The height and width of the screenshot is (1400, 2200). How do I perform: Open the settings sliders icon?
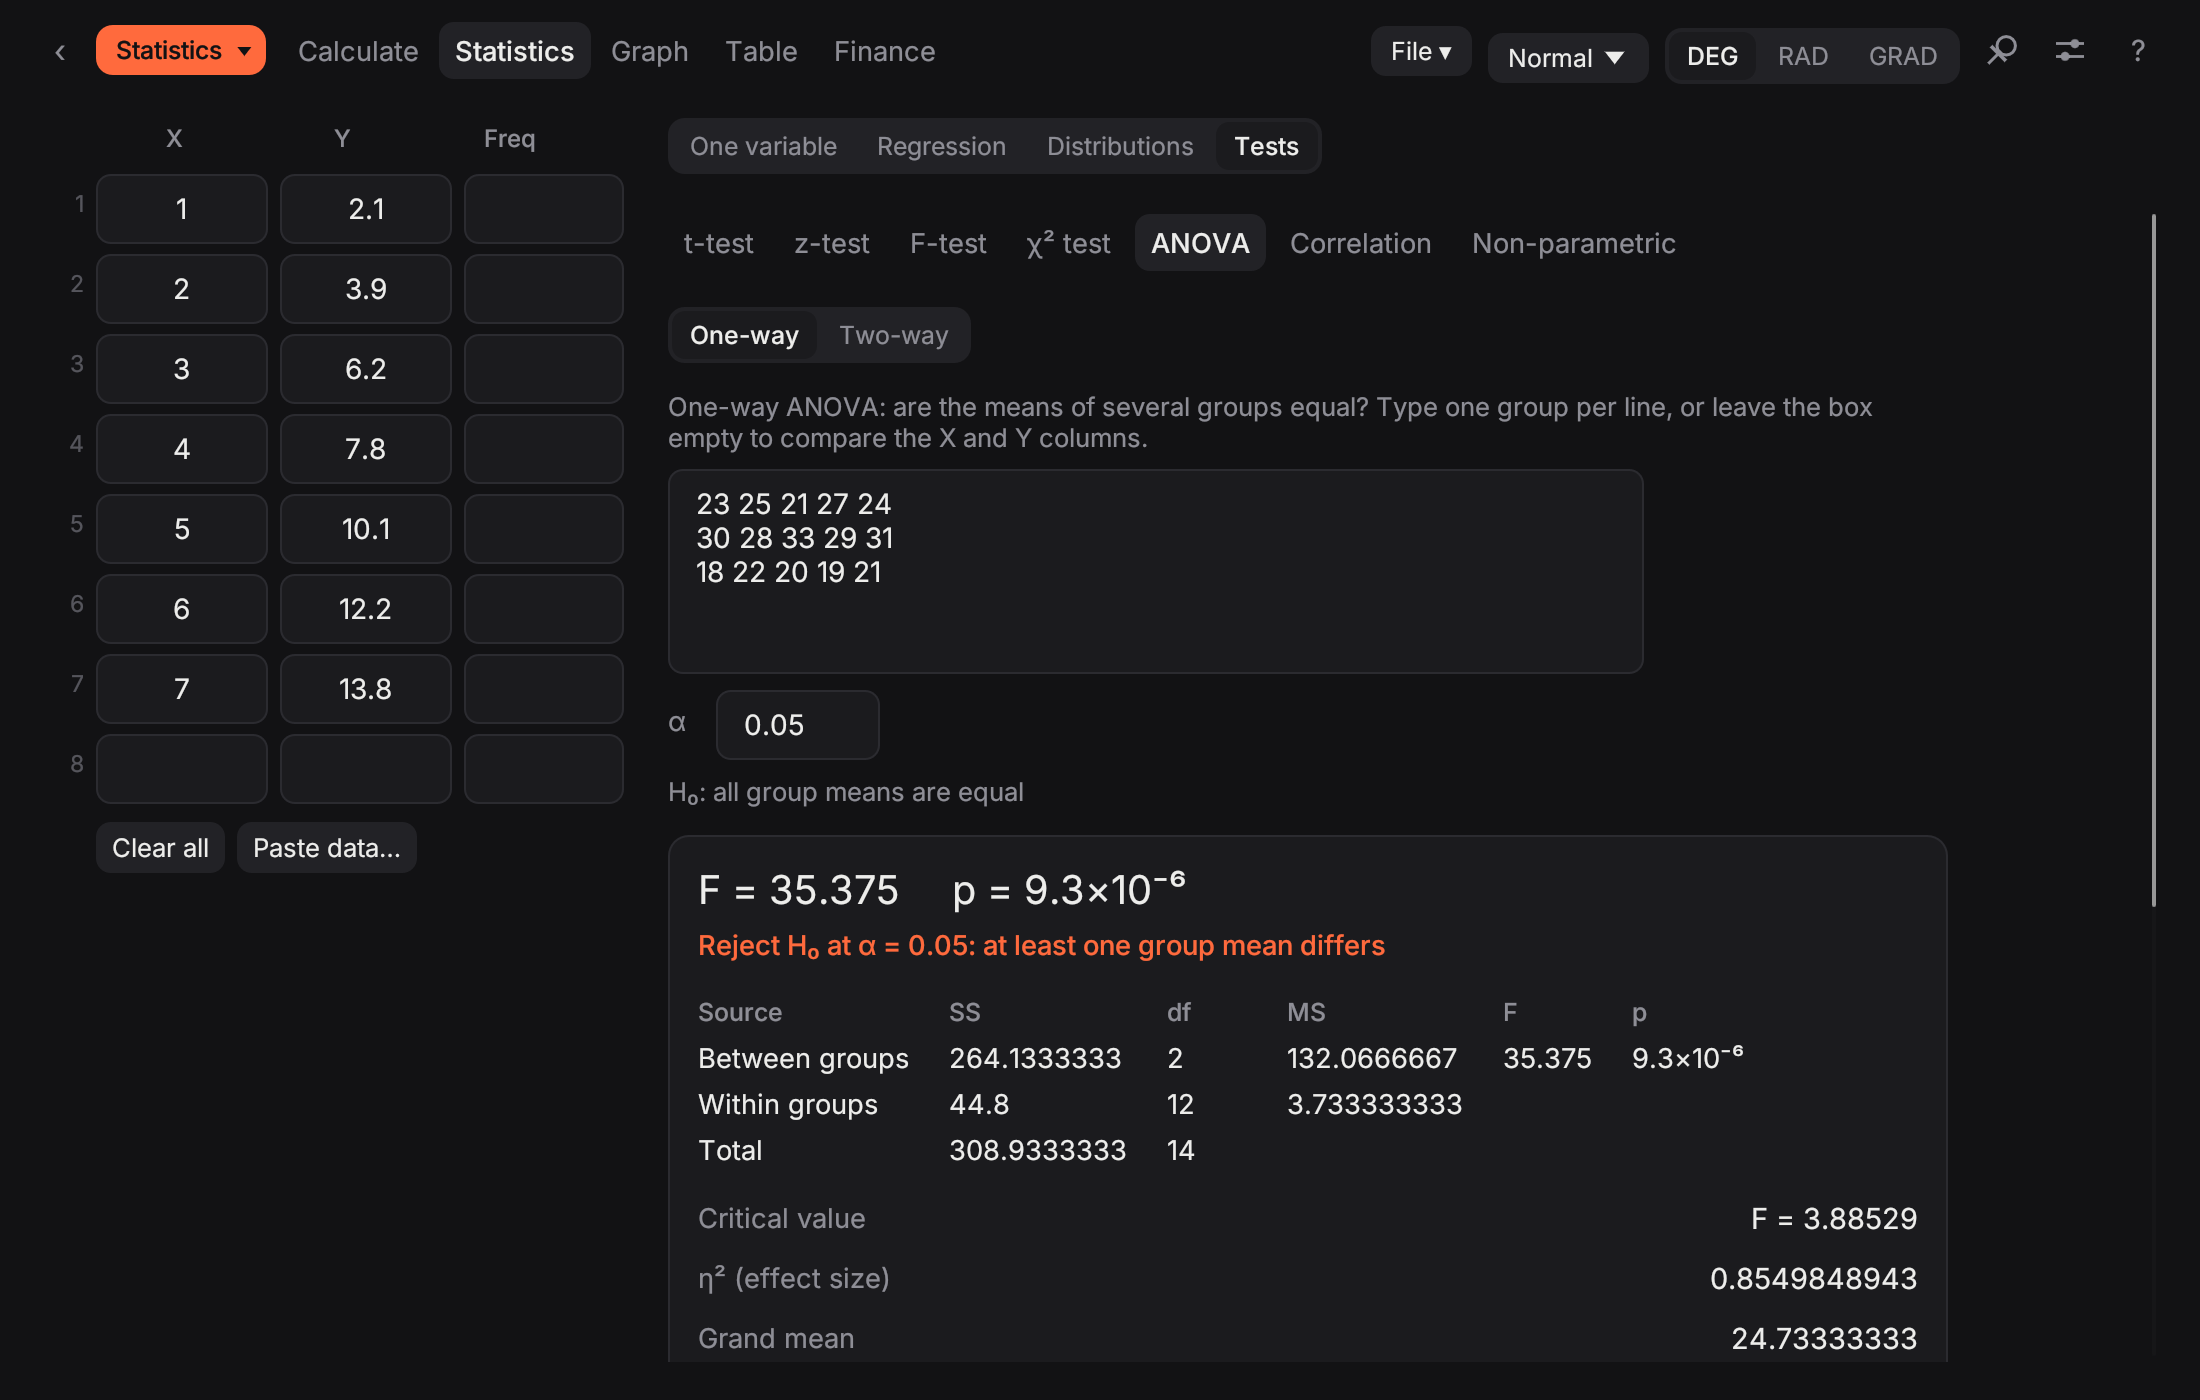(2070, 51)
